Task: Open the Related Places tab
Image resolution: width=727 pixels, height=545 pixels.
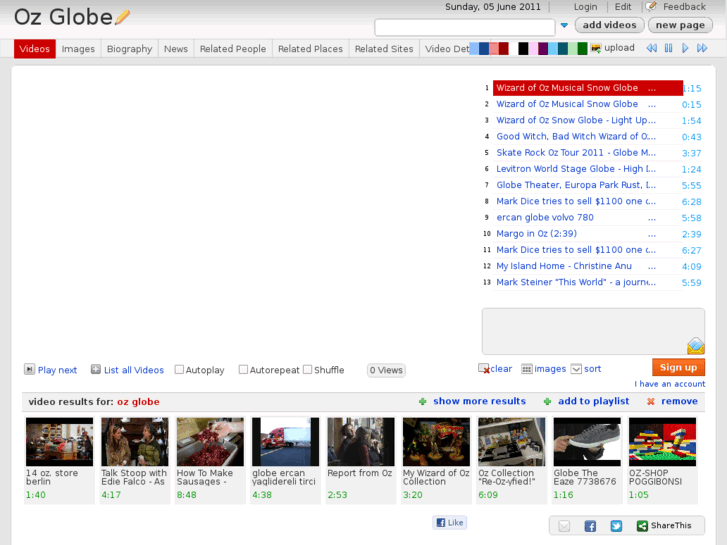Action: pos(310,49)
